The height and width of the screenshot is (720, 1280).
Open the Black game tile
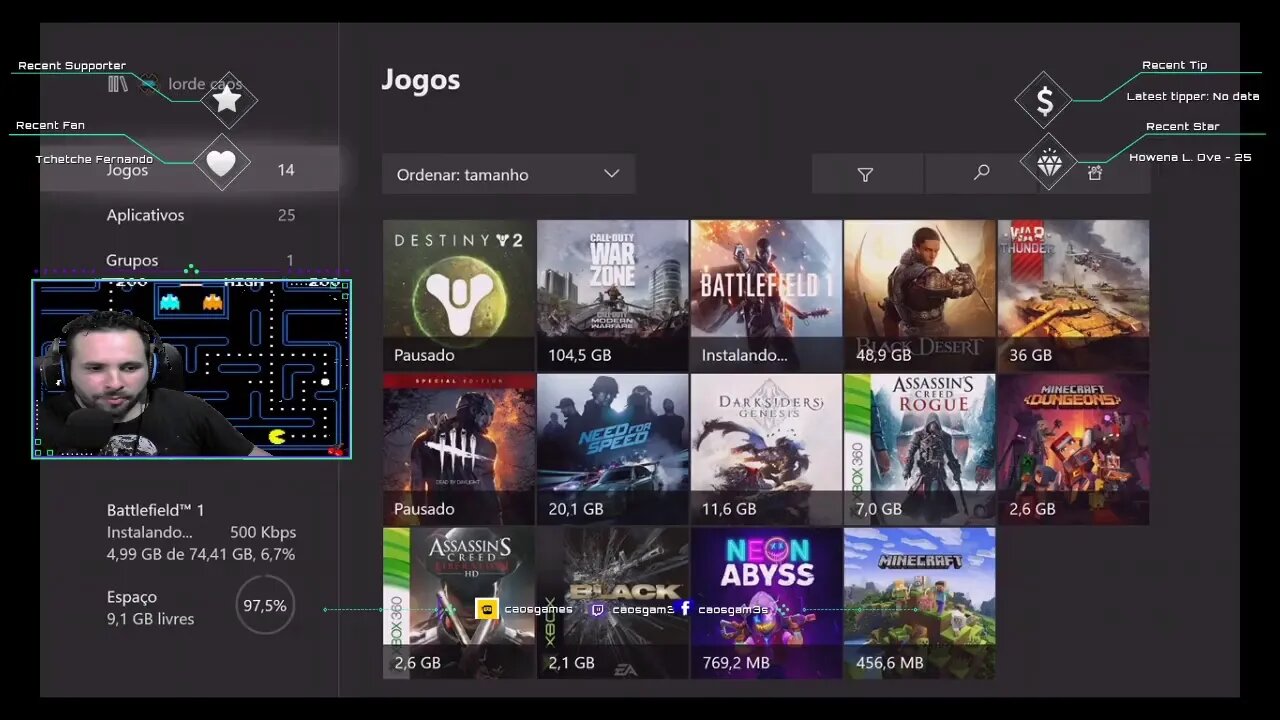(x=612, y=603)
